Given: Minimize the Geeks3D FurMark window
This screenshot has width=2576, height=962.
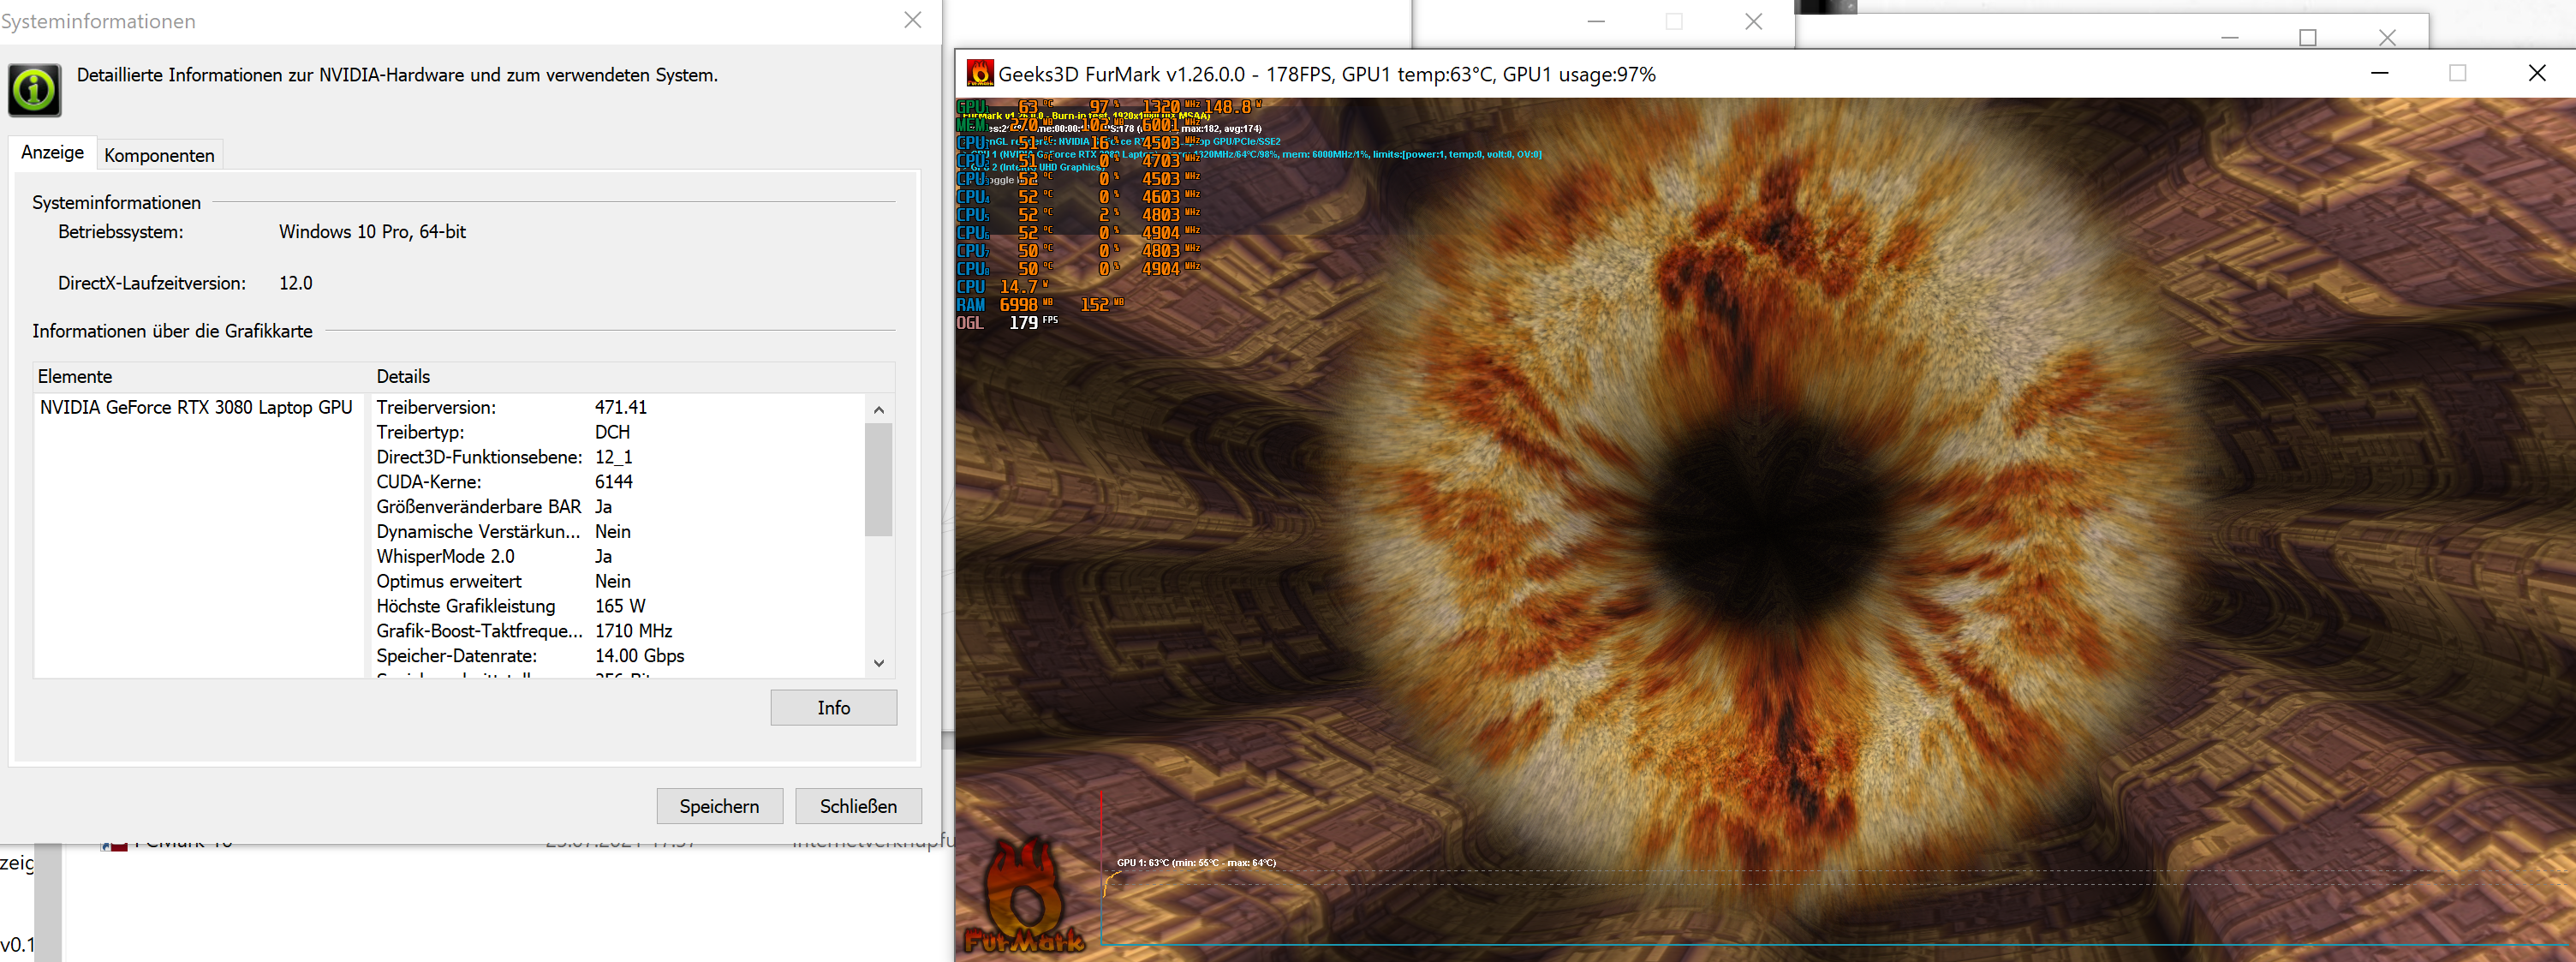Looking at the screenshot, I should [2379, 74].
